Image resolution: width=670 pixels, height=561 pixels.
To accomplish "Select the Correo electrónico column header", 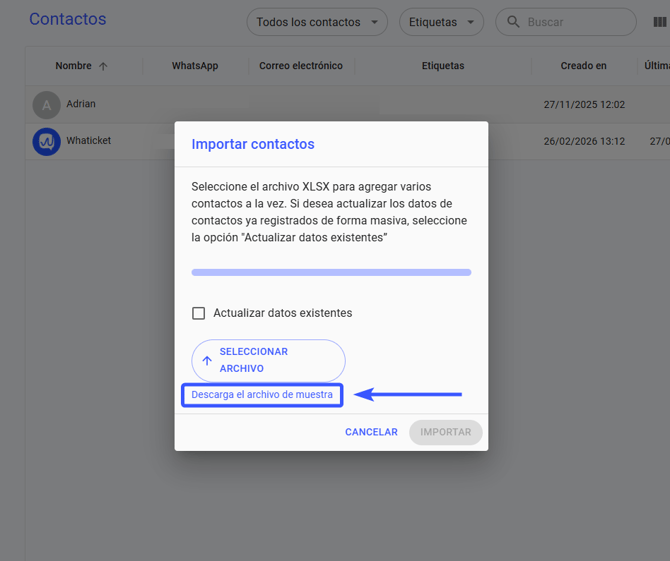I will tap(301, 66).
